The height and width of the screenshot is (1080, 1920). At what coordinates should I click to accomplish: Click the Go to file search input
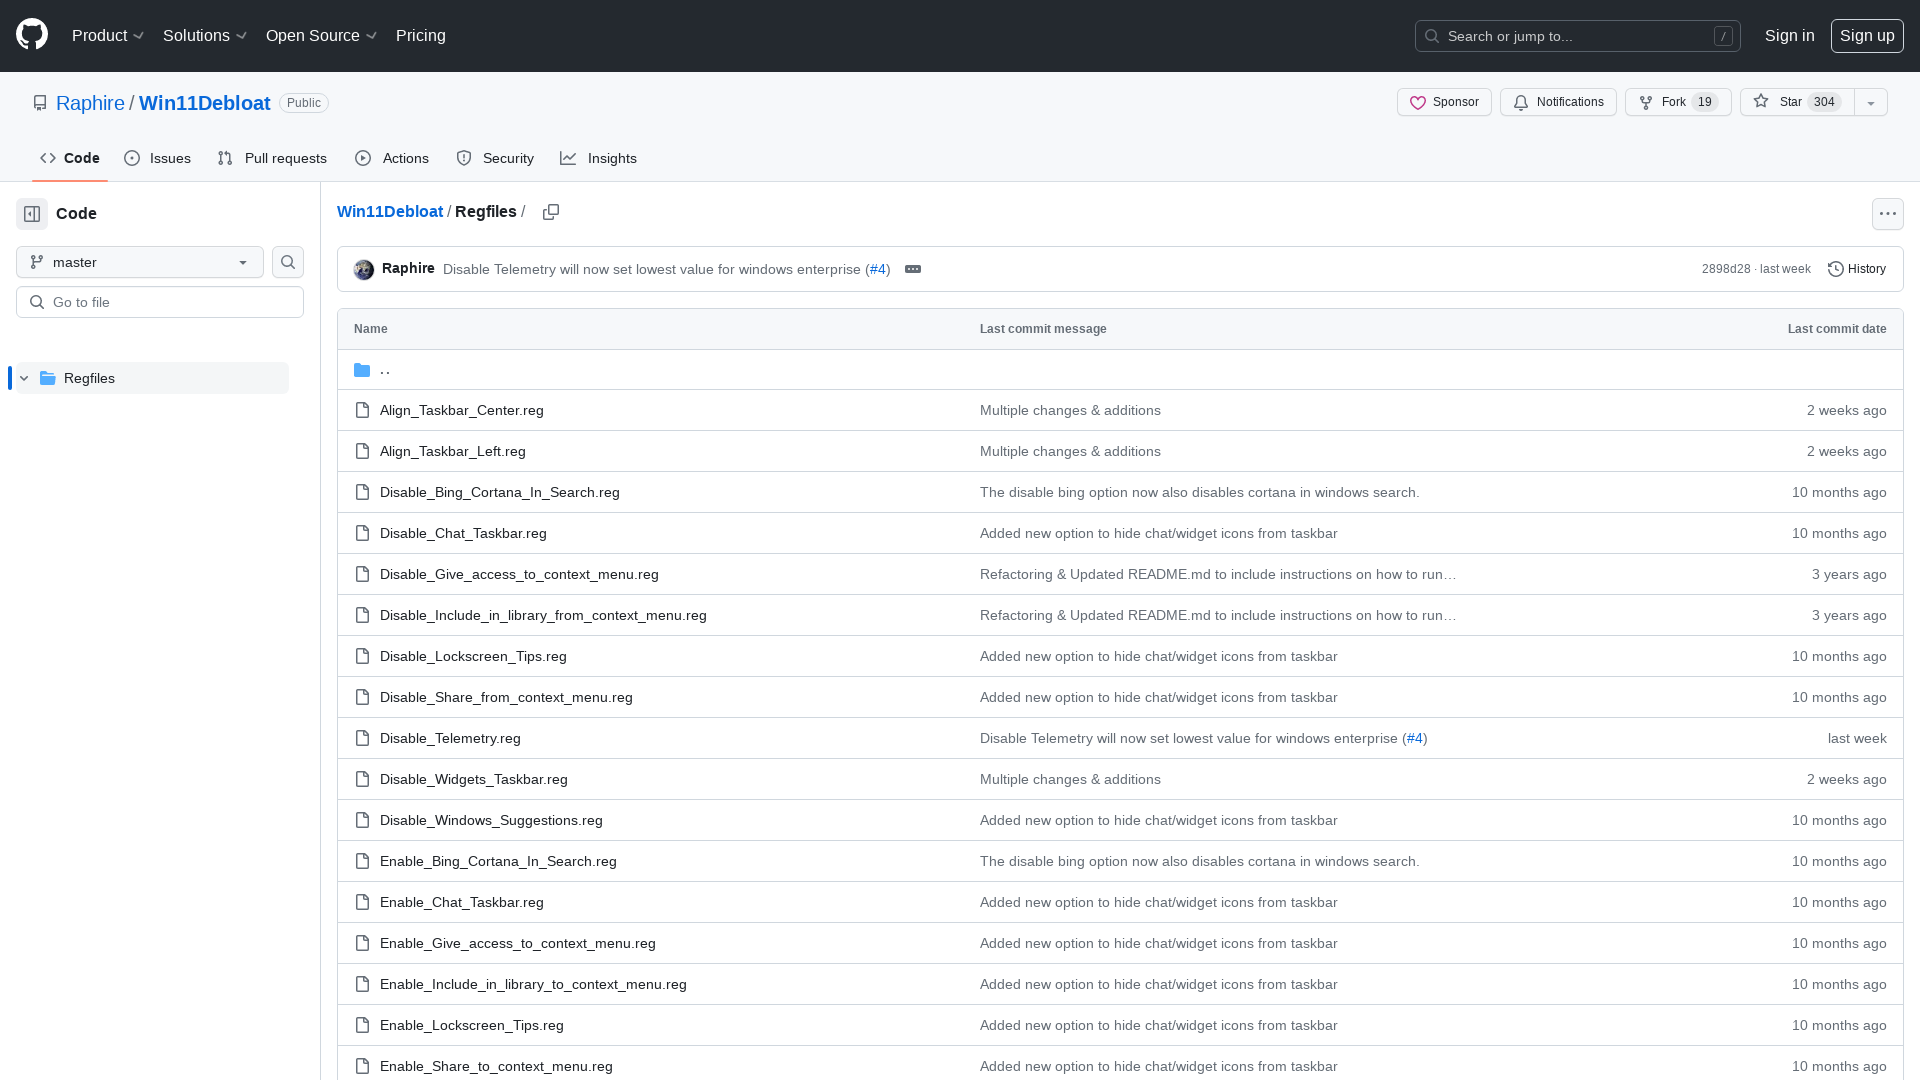[160, 302]
